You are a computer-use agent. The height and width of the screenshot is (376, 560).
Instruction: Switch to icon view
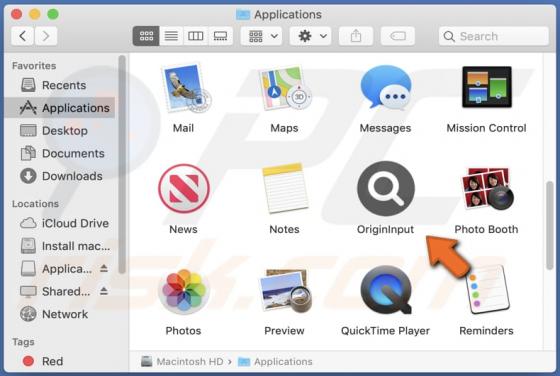pos(146,36)
